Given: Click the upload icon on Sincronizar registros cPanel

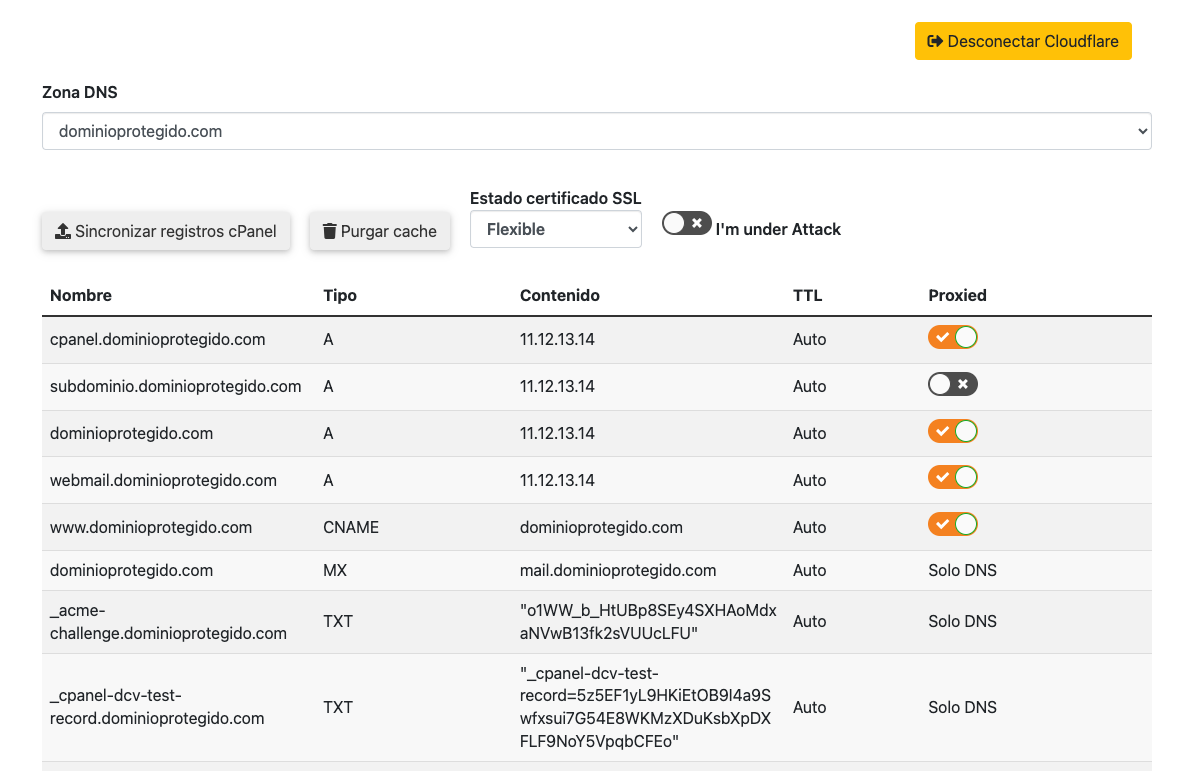Looking at the screenshot, I should 62,231.
